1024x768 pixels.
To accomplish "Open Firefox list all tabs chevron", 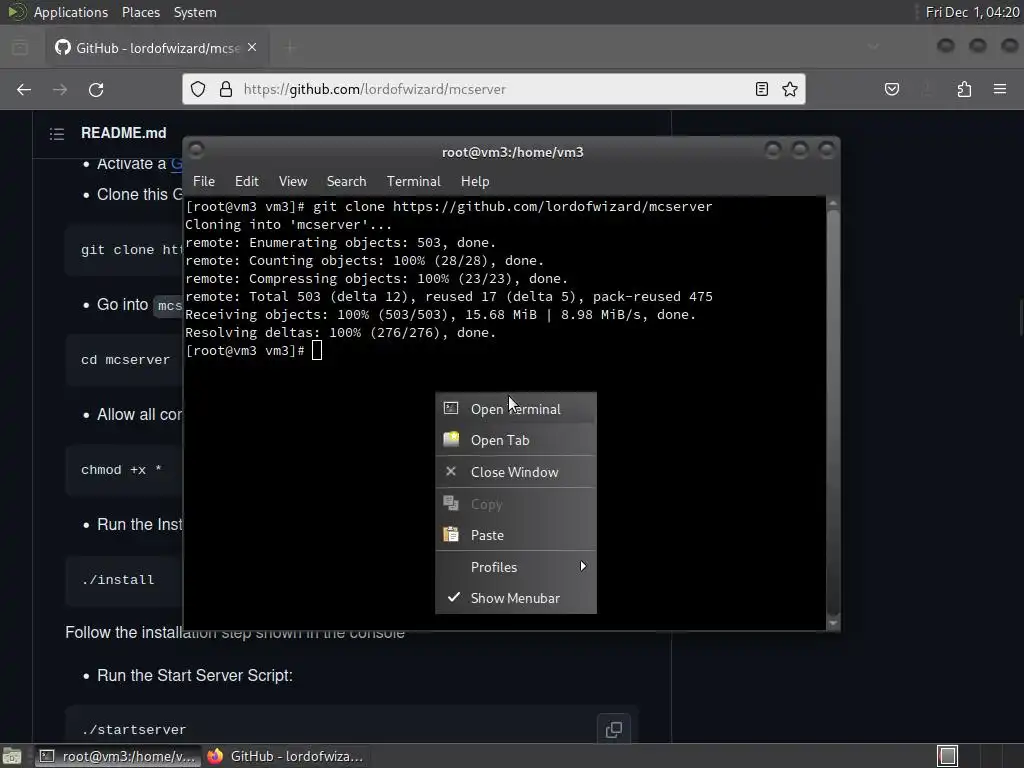I will [873, 47].
